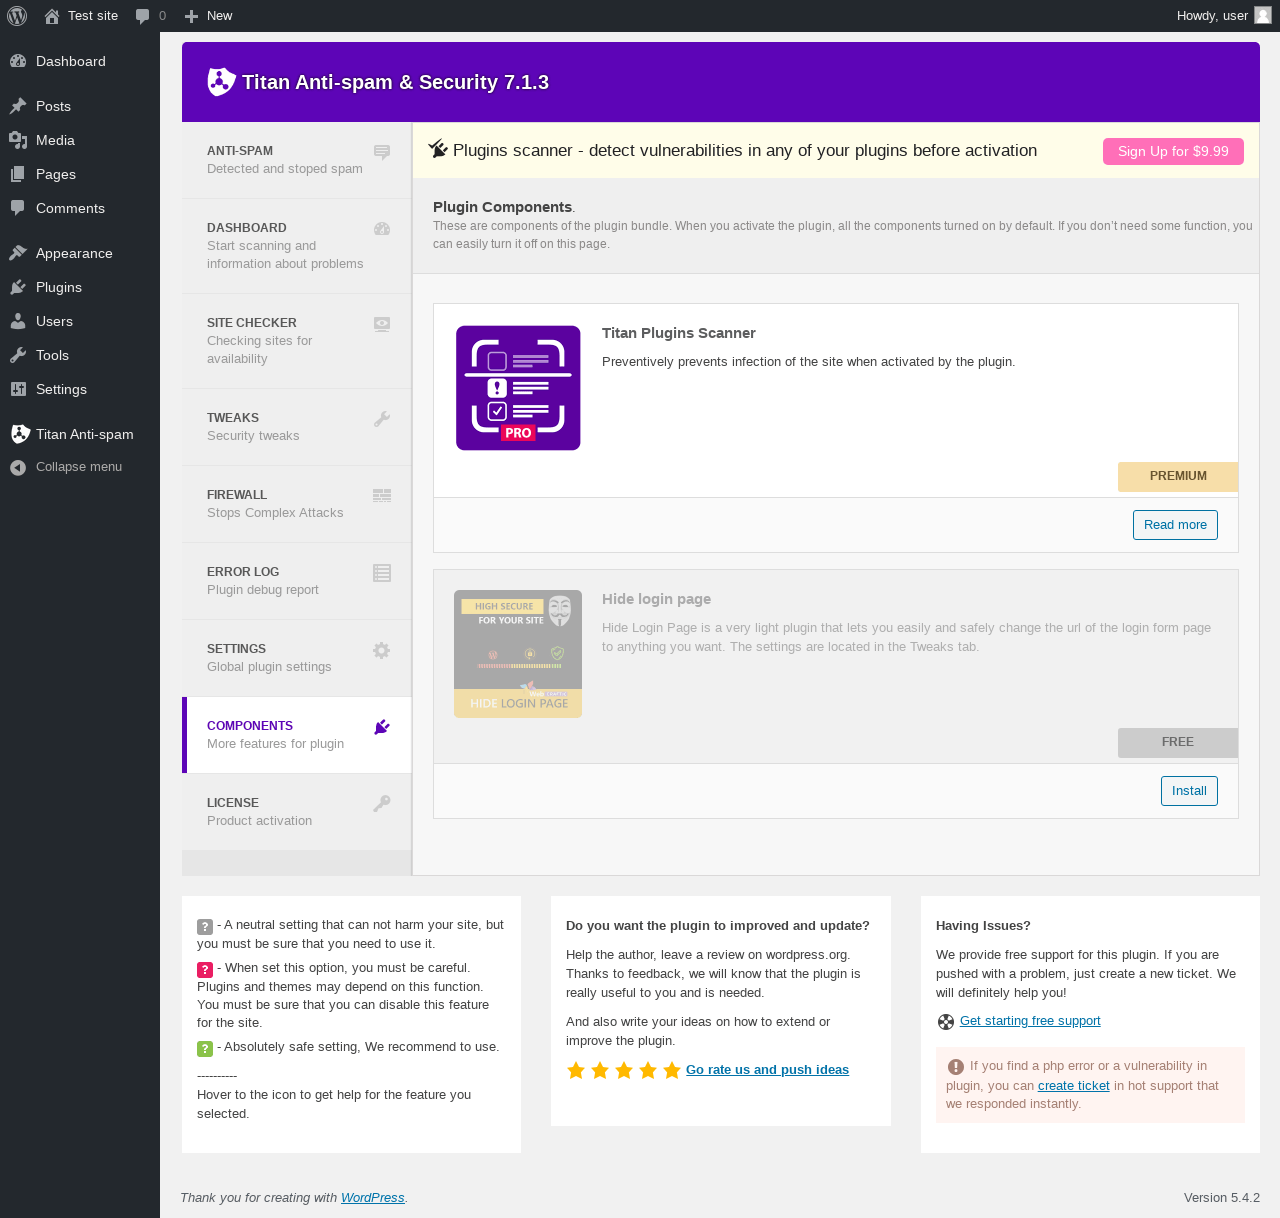Click the PREMIUM label badge
The width and height of the screenshot is (1280, 1218).
[x=1178, y=477]
